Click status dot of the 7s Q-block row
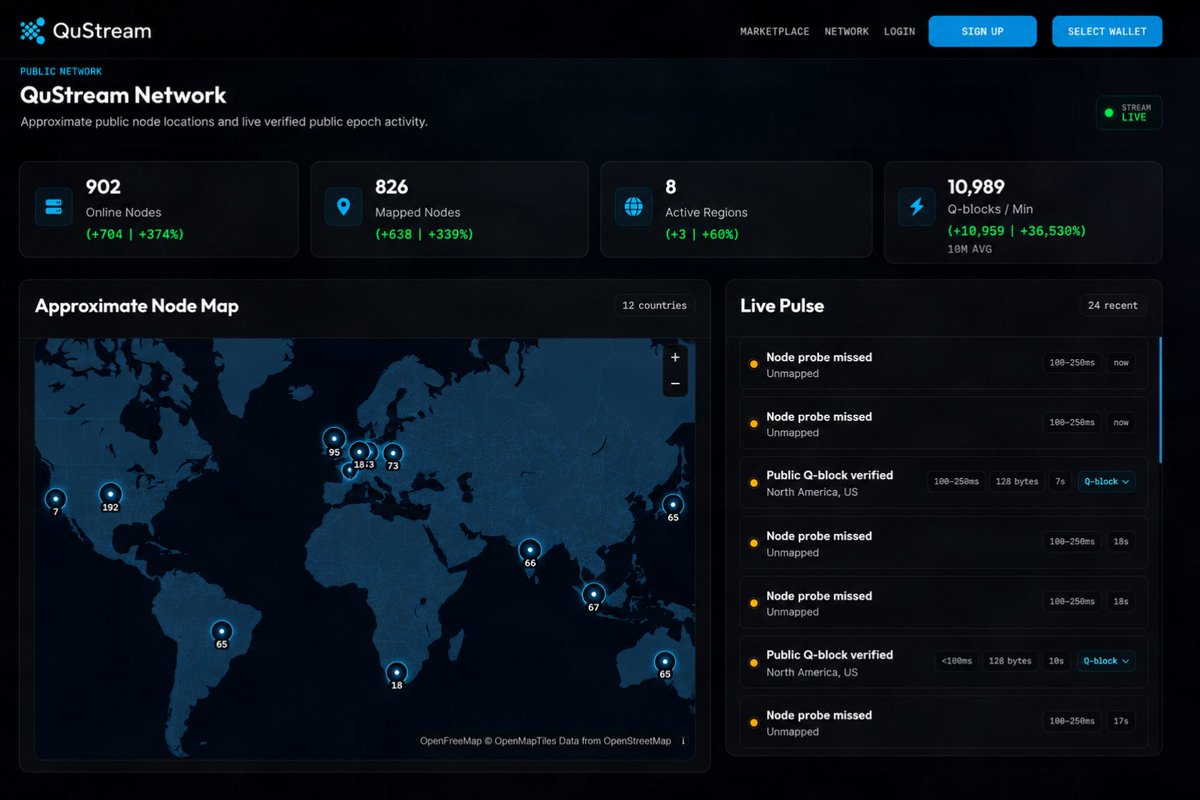The image size is (1200, 800). click(753, 483)
